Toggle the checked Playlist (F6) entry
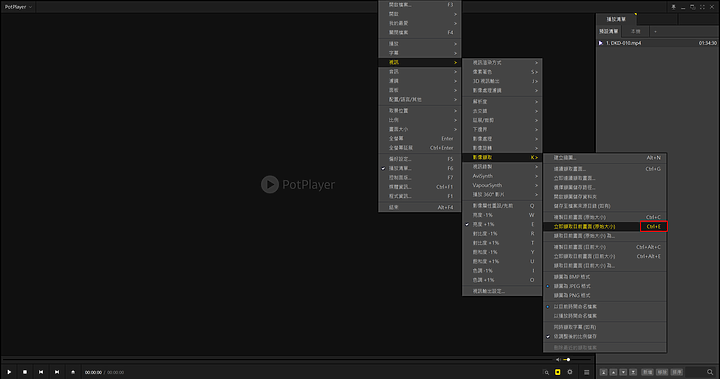Screen dimensions: 720x379 coord(420,169)
